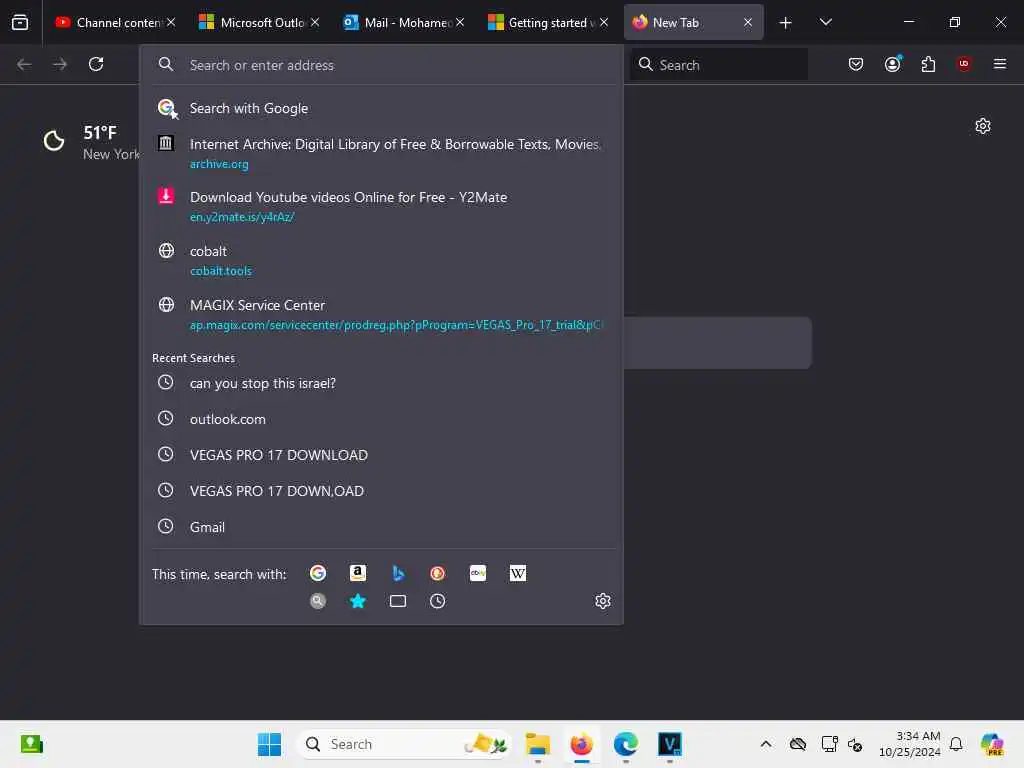This screenshot has height=768, width=1024.
Task: Choose Search with Google suggestion
Action: pos(381,108)
